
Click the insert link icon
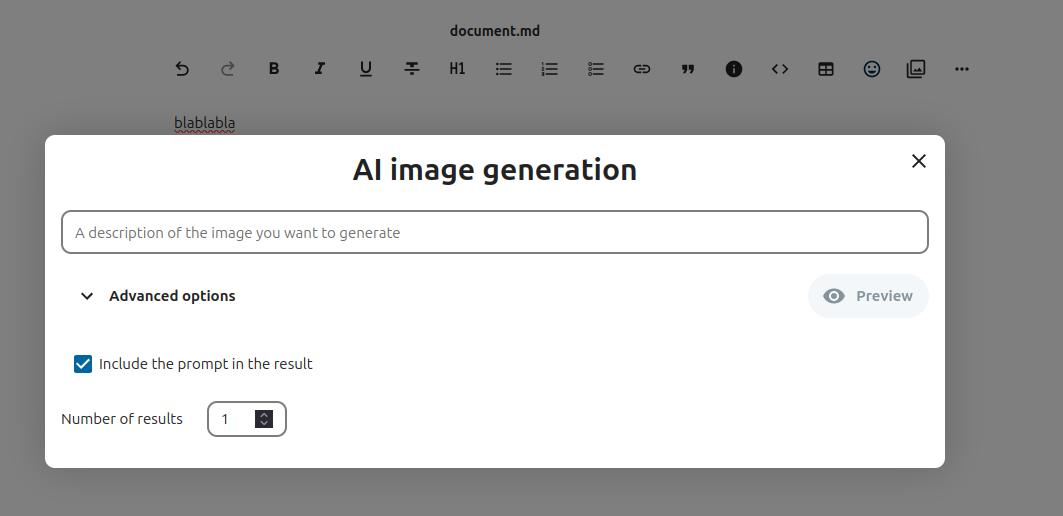642,69
